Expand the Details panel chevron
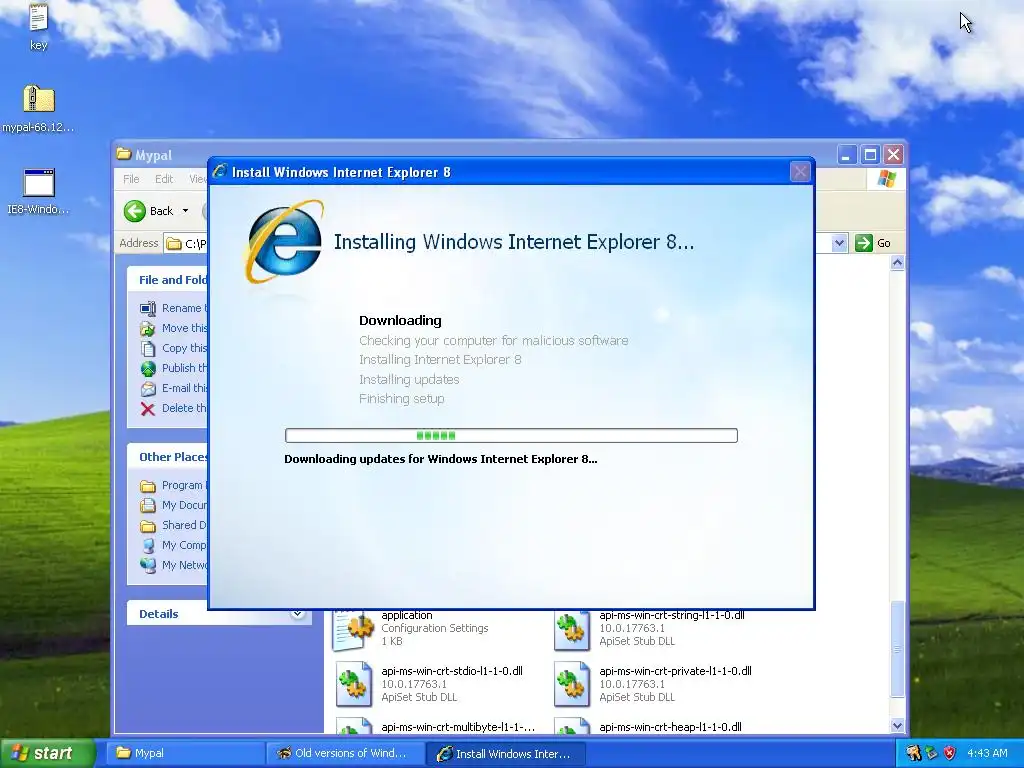This screenshot has width=1024, height=768. tap(297, 613)
